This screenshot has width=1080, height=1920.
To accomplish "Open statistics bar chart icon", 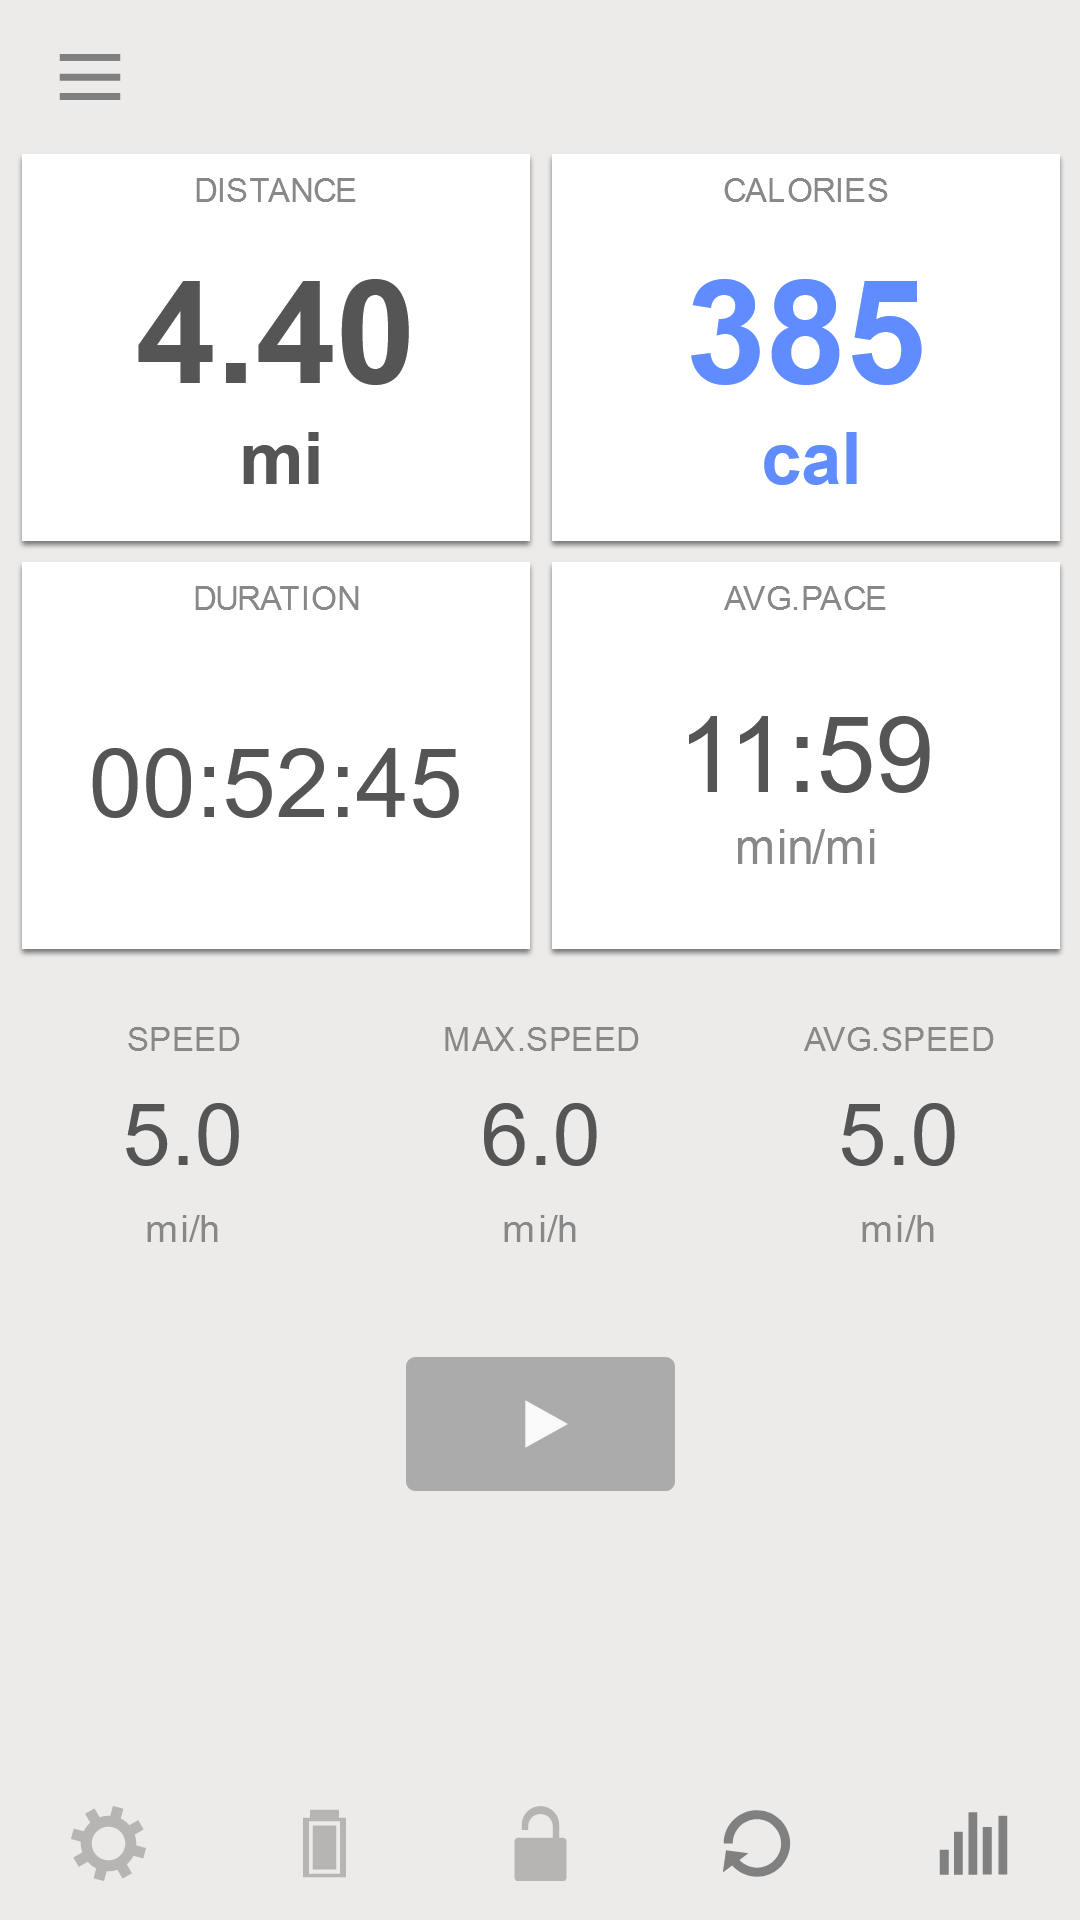I will point(973,1843).
